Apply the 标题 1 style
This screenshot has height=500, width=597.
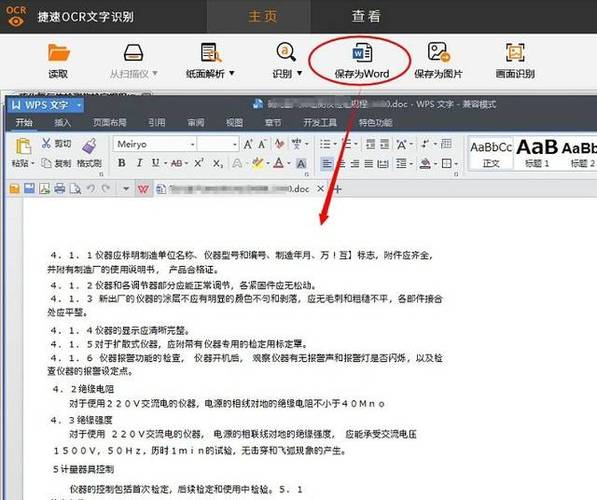point(537,154)
